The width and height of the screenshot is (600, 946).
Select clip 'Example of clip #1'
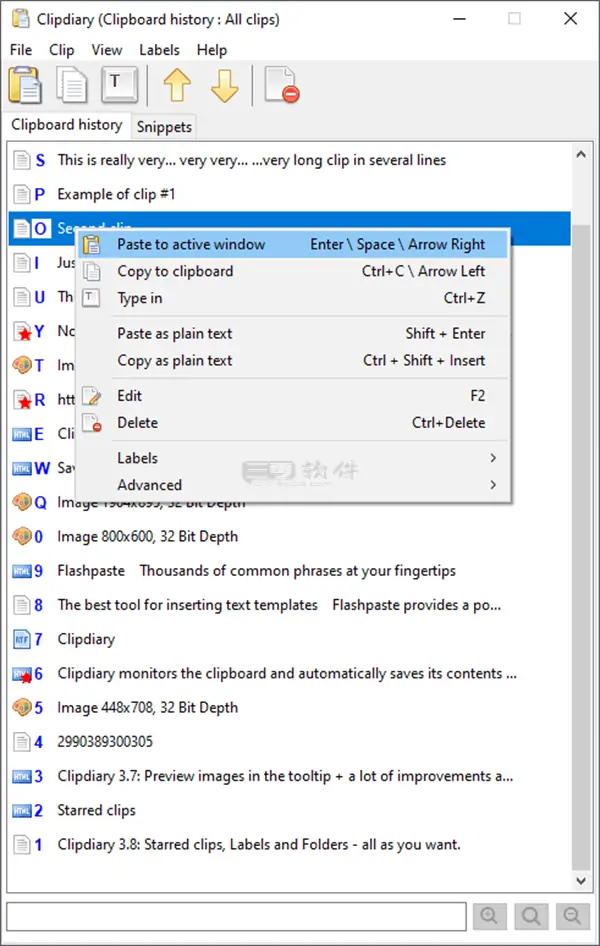(289, 194)
